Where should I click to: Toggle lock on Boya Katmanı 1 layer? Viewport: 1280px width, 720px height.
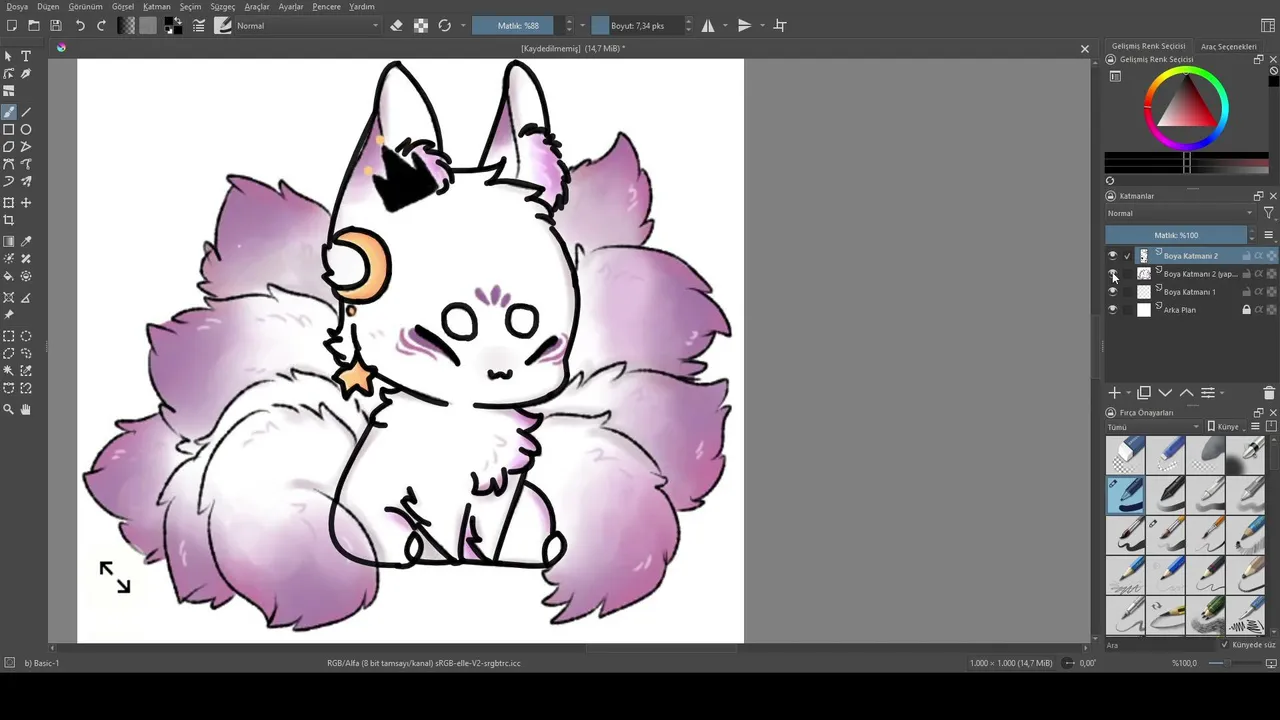point(1246,292)
